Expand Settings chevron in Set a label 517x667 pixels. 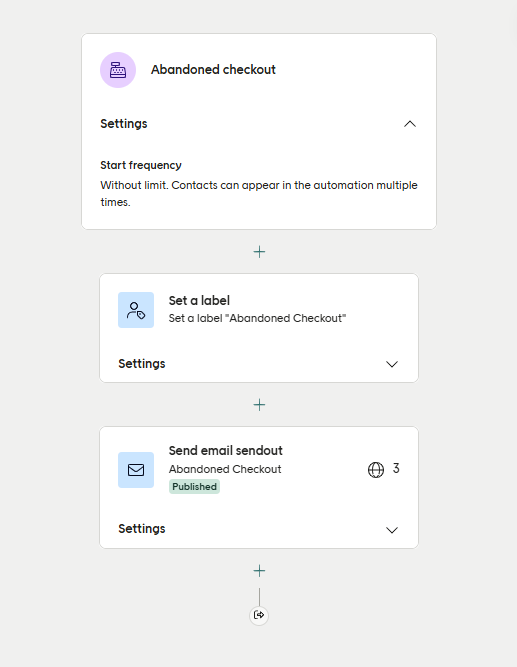pyautogui.click(x=391, y=364)
